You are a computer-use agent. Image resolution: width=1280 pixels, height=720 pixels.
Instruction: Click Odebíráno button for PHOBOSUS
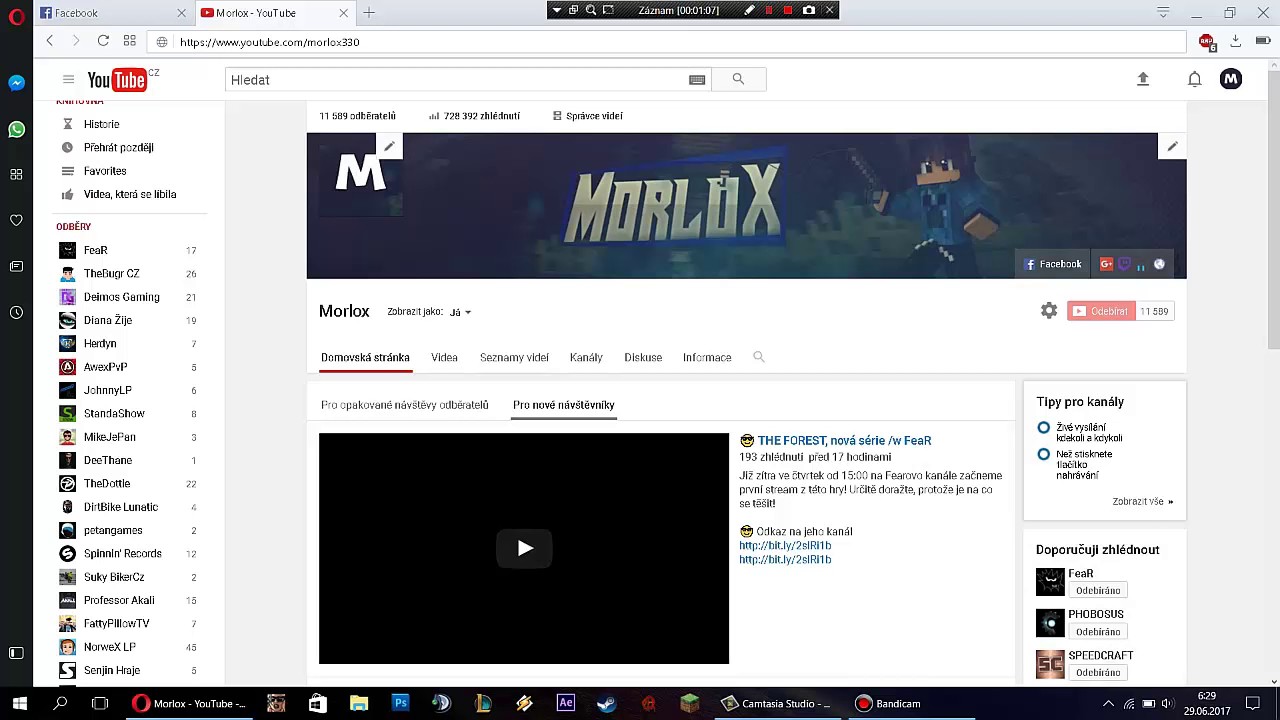pyautogui.click(x=1098, y=632)
